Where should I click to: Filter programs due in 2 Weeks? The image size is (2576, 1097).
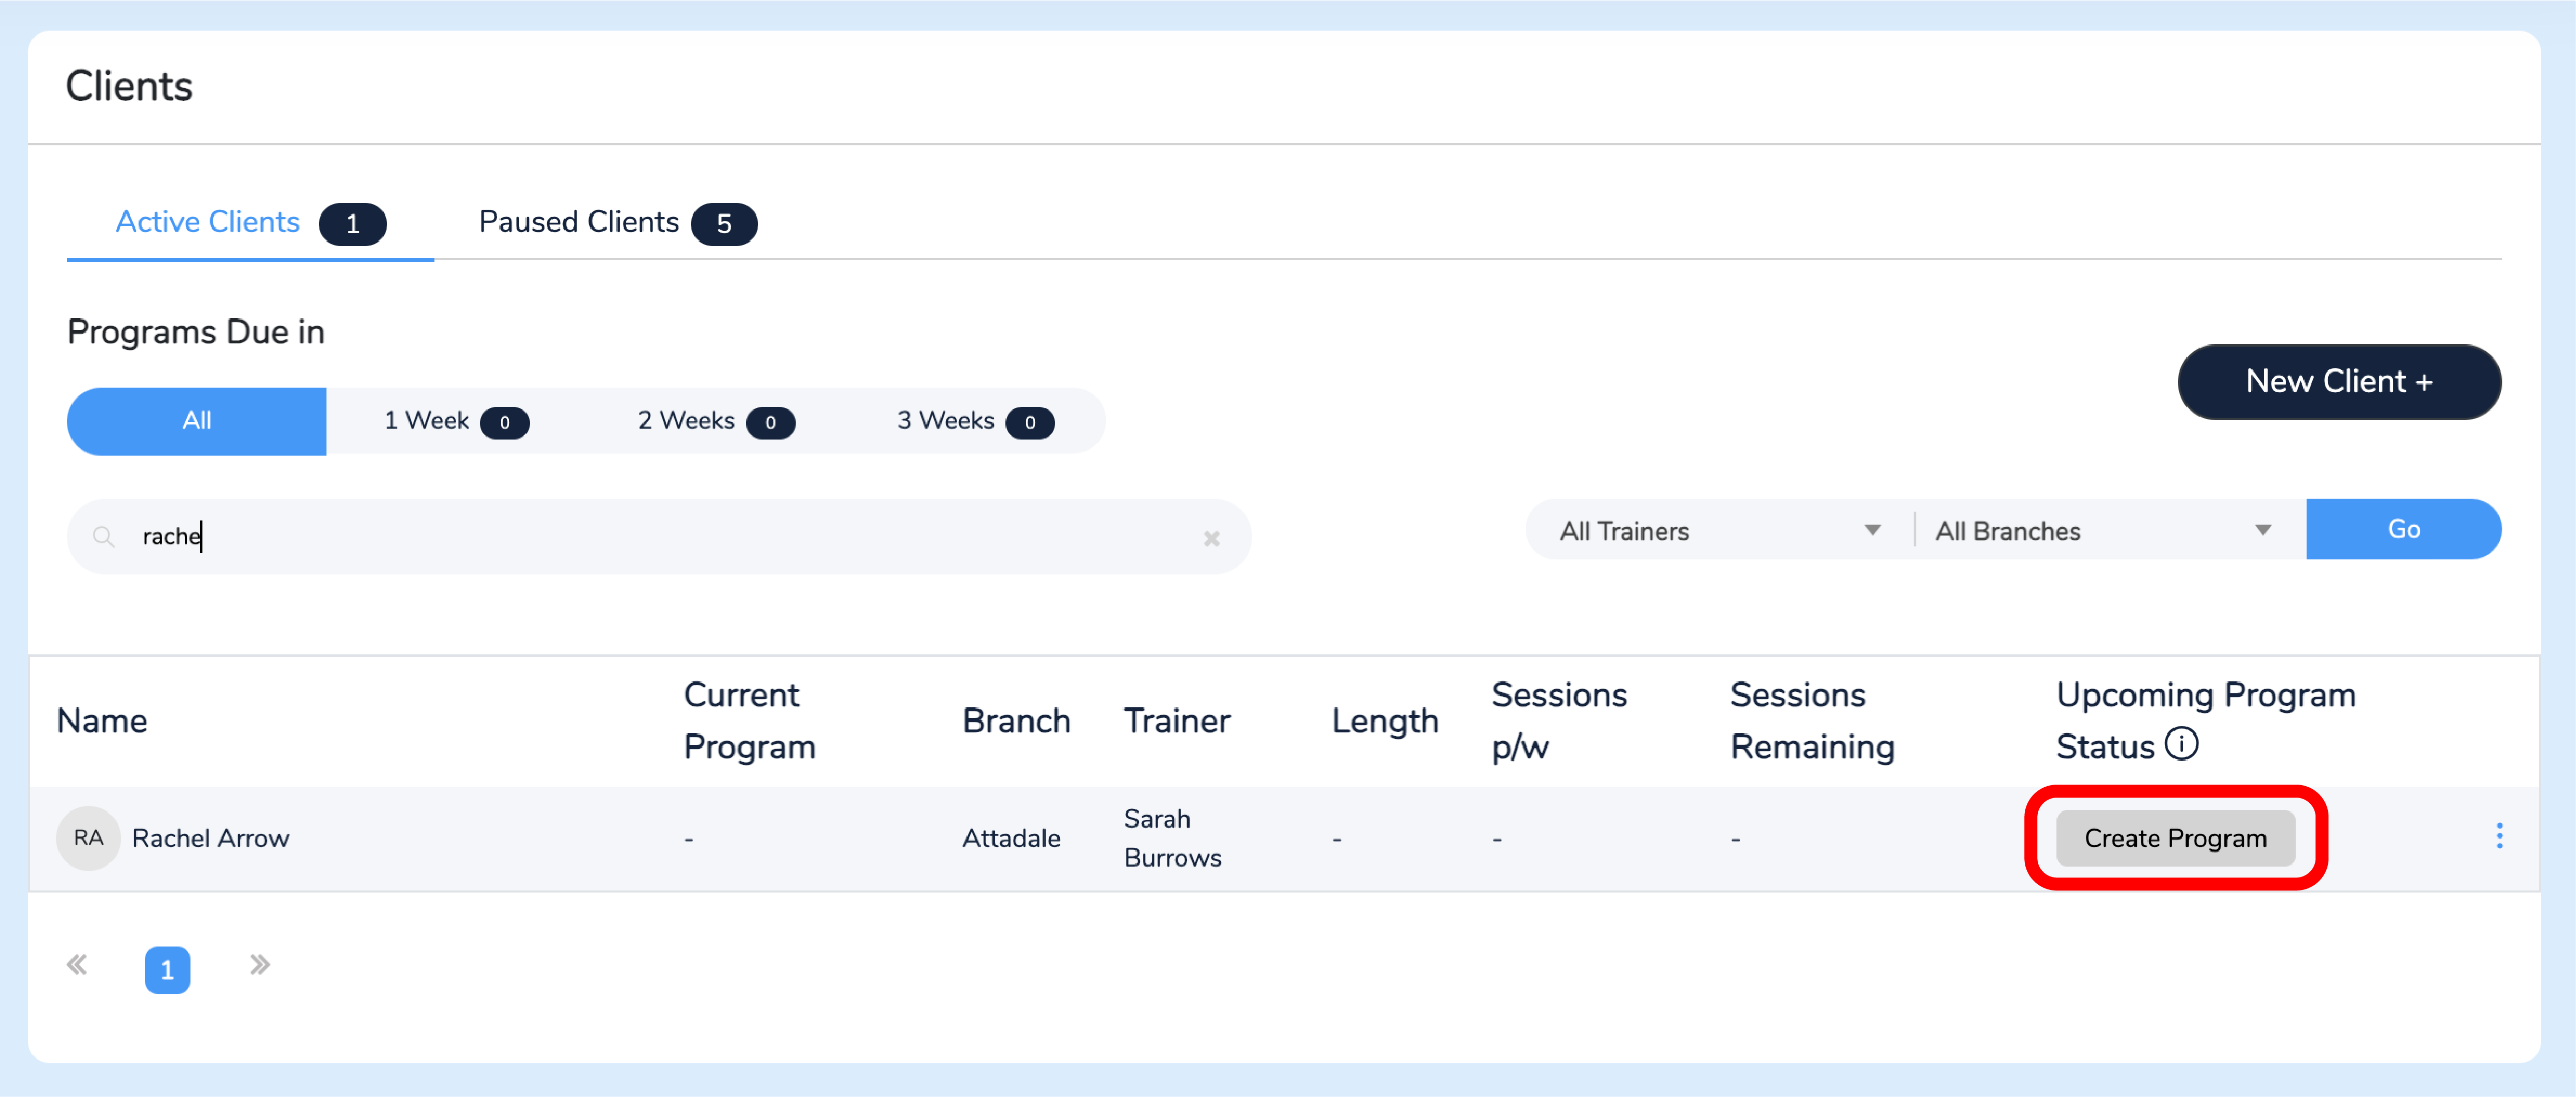point(716,421)
